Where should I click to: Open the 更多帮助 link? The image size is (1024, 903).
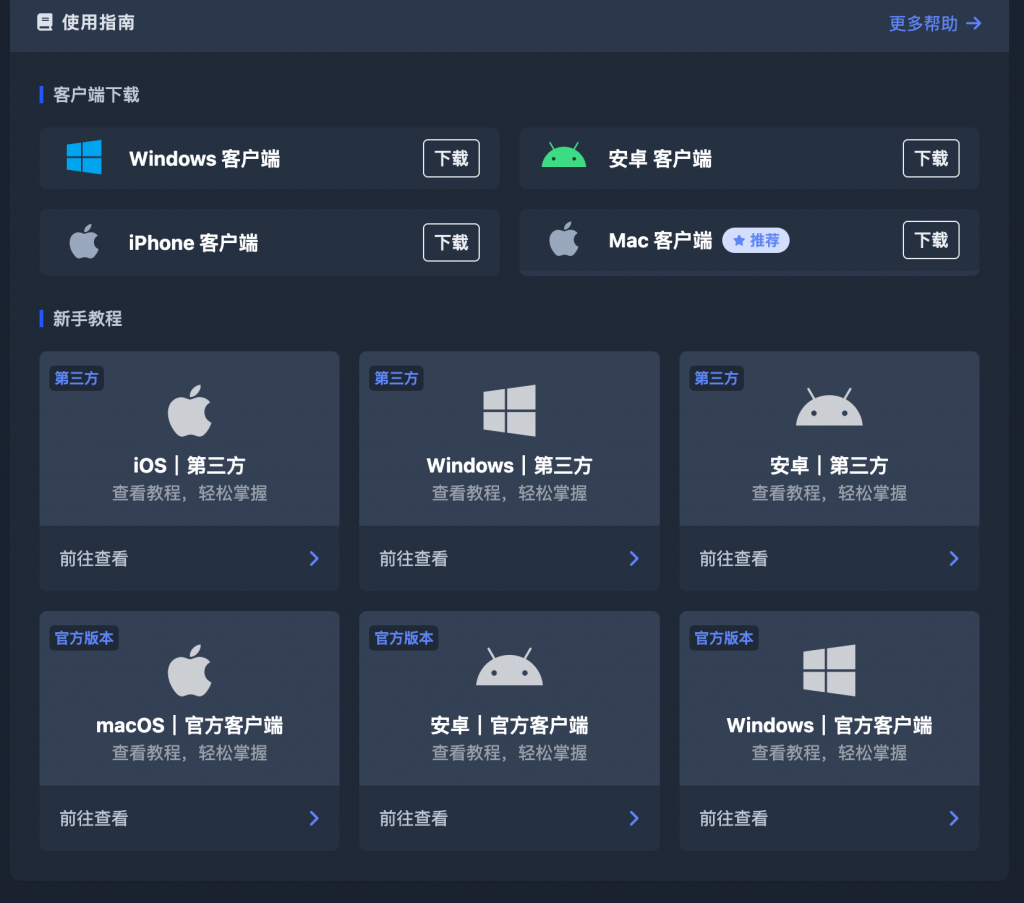click(934, 23)
